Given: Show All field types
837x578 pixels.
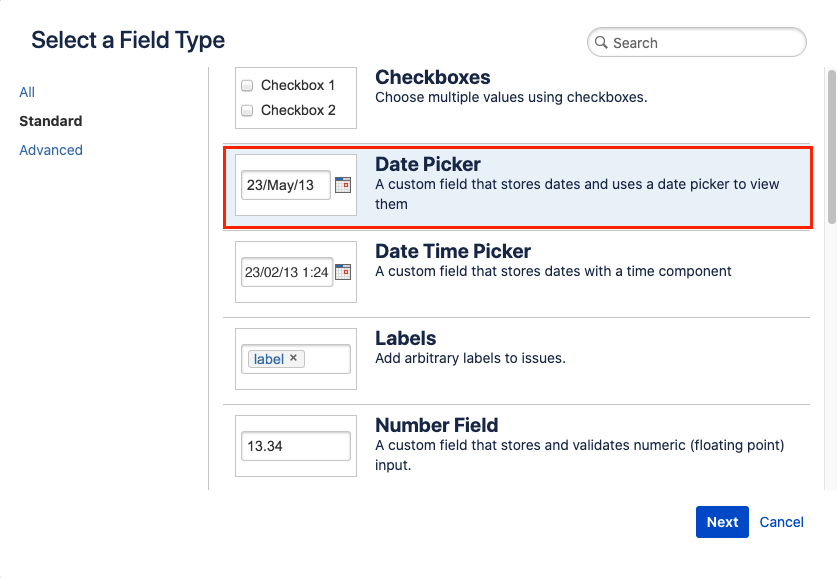Looking at the screenshot, I should [x=27, y=92].
